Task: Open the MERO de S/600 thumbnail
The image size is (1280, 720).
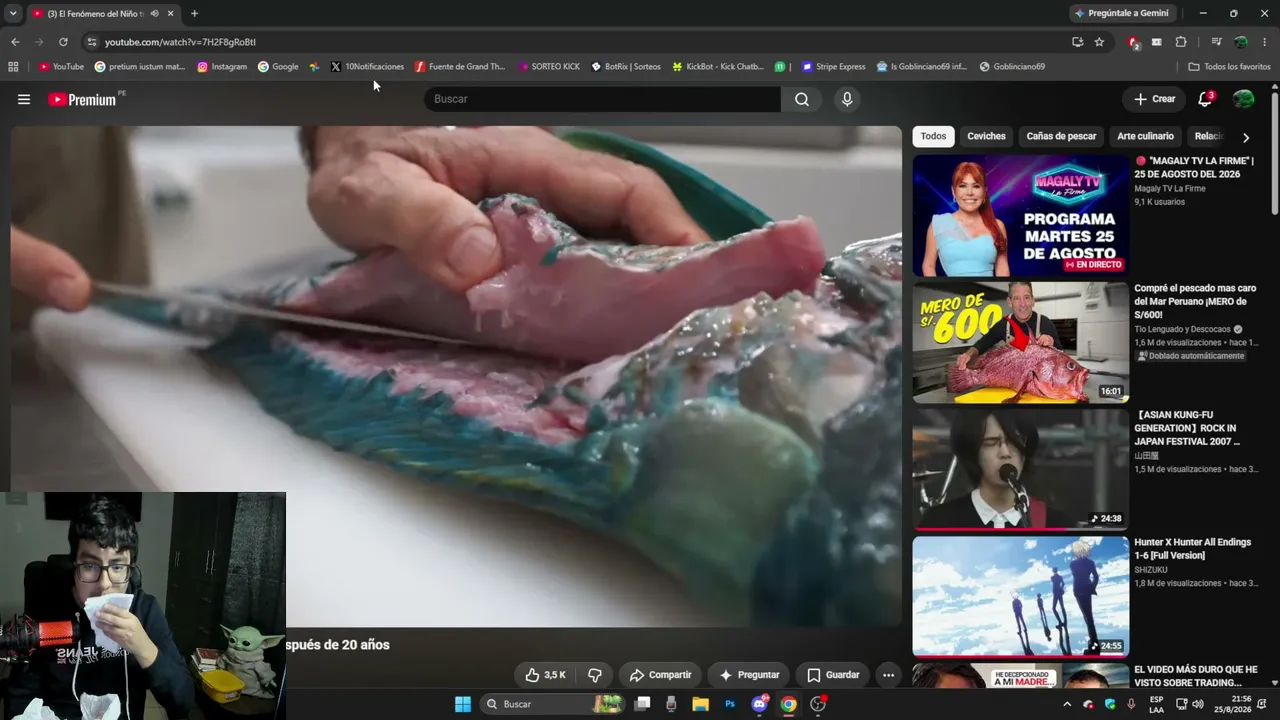Action: pos(1020,342)
